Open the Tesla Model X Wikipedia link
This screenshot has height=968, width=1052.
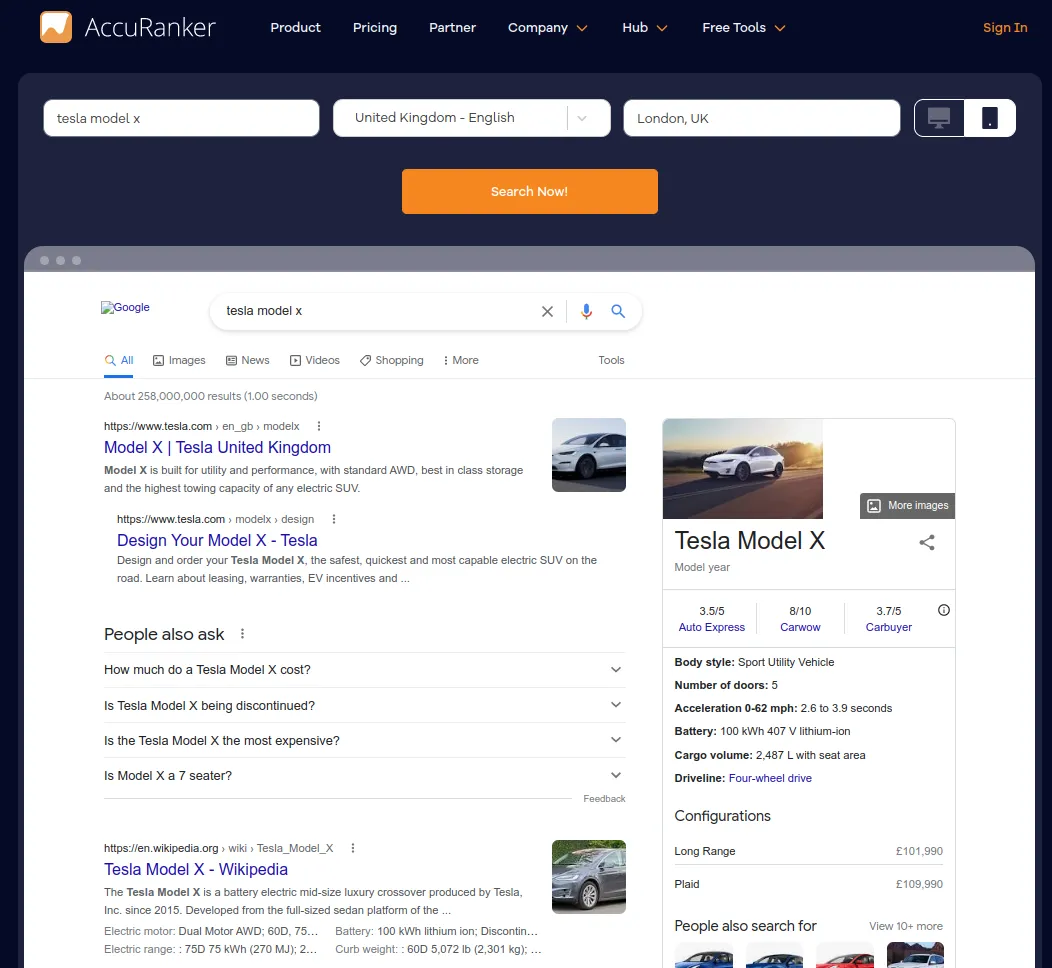(x=196, y=869)
